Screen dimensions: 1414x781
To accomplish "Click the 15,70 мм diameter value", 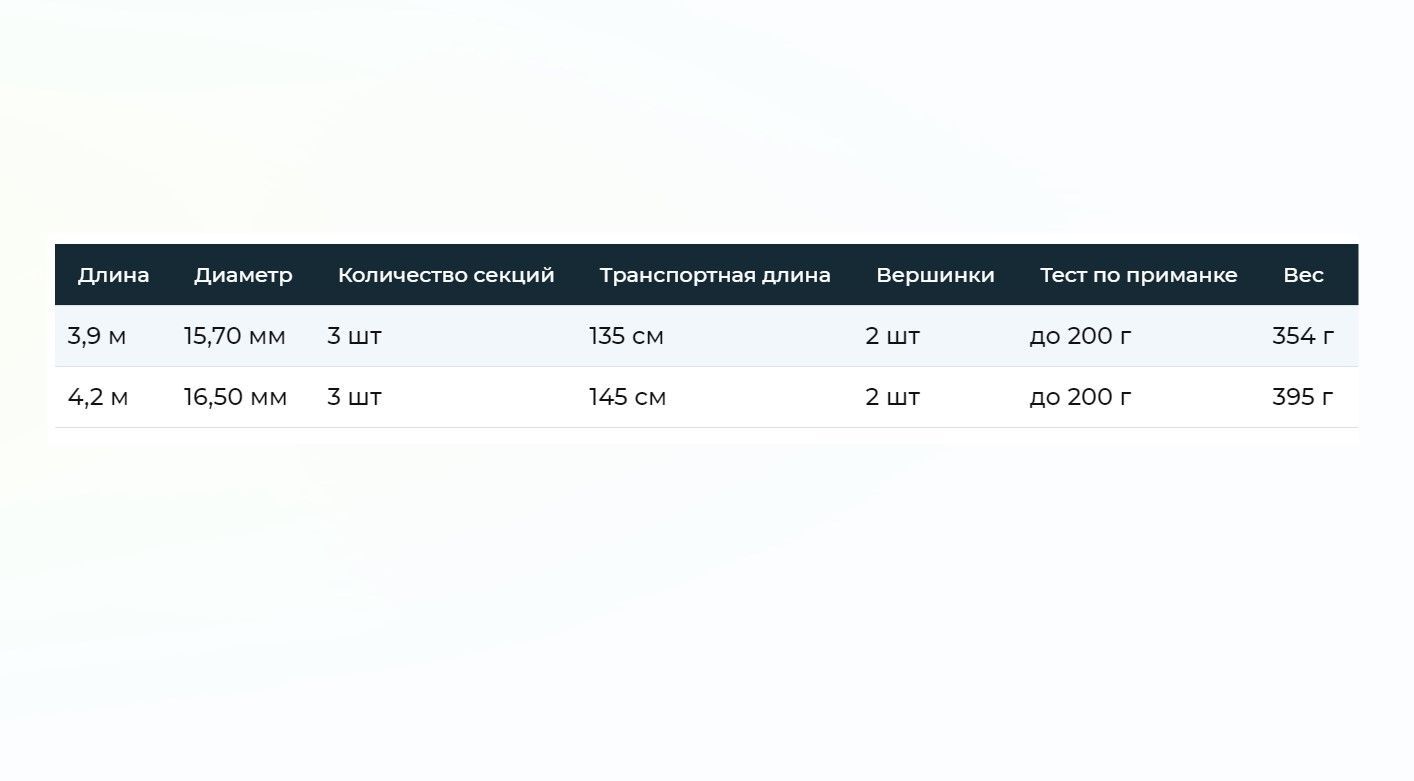I will 234,336.
